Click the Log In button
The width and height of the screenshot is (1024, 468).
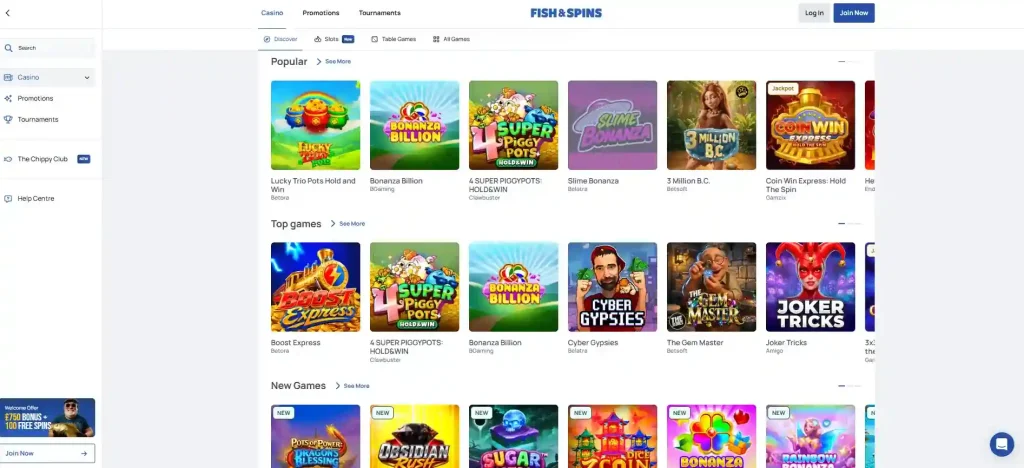click(x=814, y=13)
